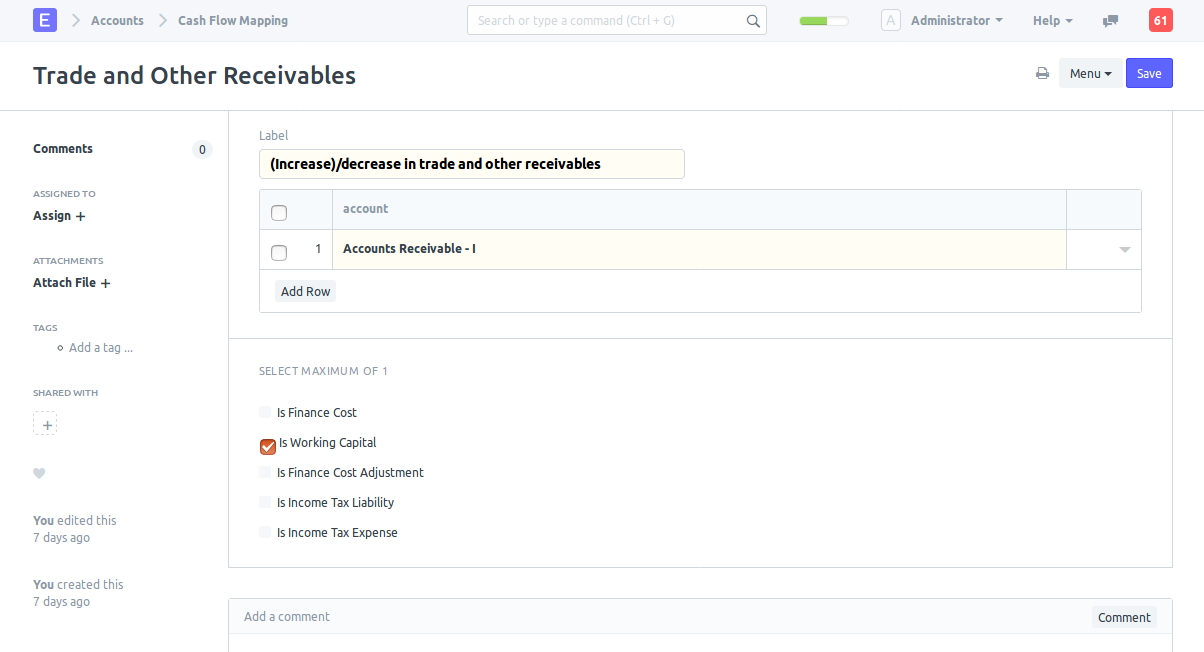Navigate to Cash Flow Mapping breadcrumb
Screen dimensions: 1204x652
coord(233,21)
